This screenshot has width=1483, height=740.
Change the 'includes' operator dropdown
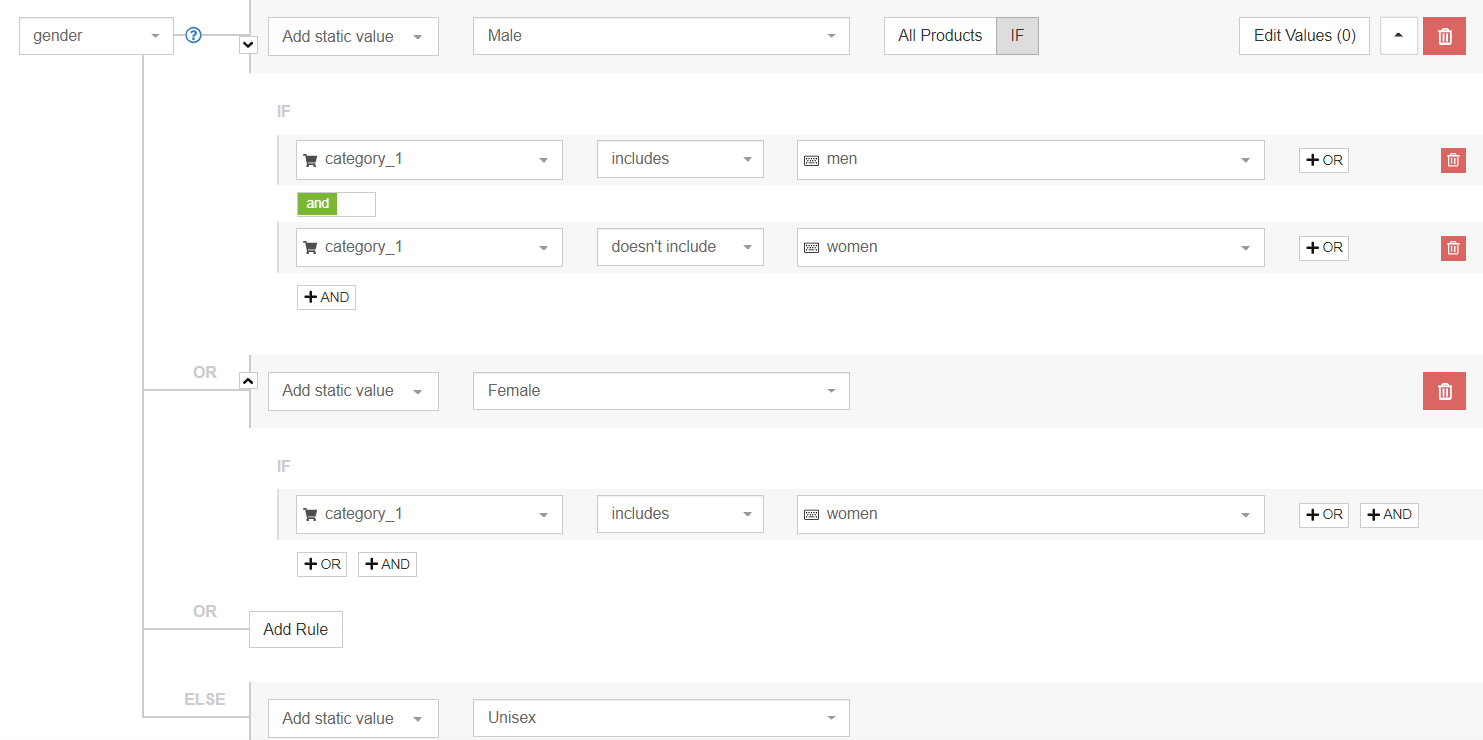pyautogui.click(x=680, y=159)
